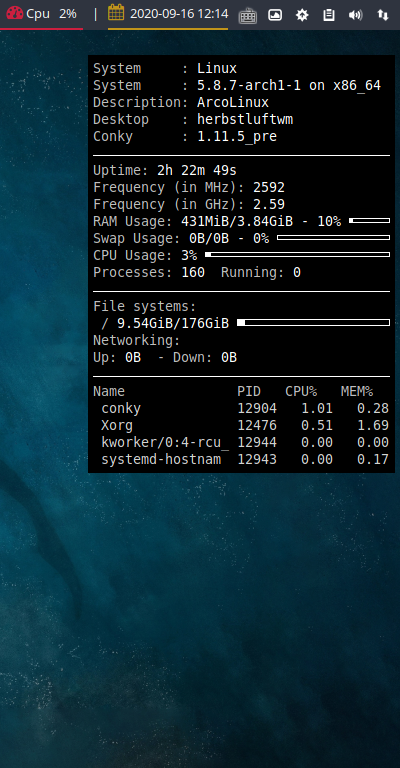Viewport: 400px width, 768px height.
Task: Click the CPU Usage progress bar
Action: pos(297,255)
